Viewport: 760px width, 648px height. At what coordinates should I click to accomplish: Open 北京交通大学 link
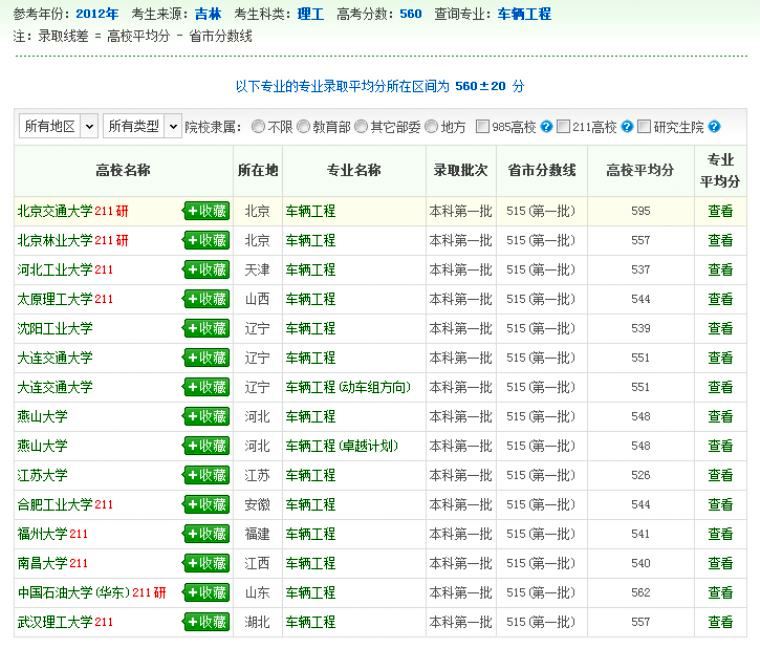click(x=55, y=211)
